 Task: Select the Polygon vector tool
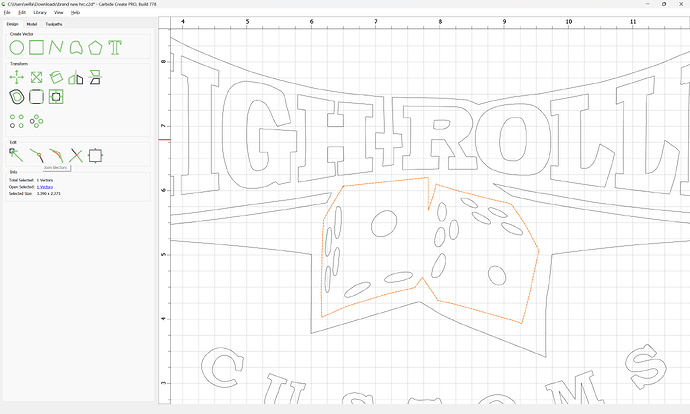[95, 48]
